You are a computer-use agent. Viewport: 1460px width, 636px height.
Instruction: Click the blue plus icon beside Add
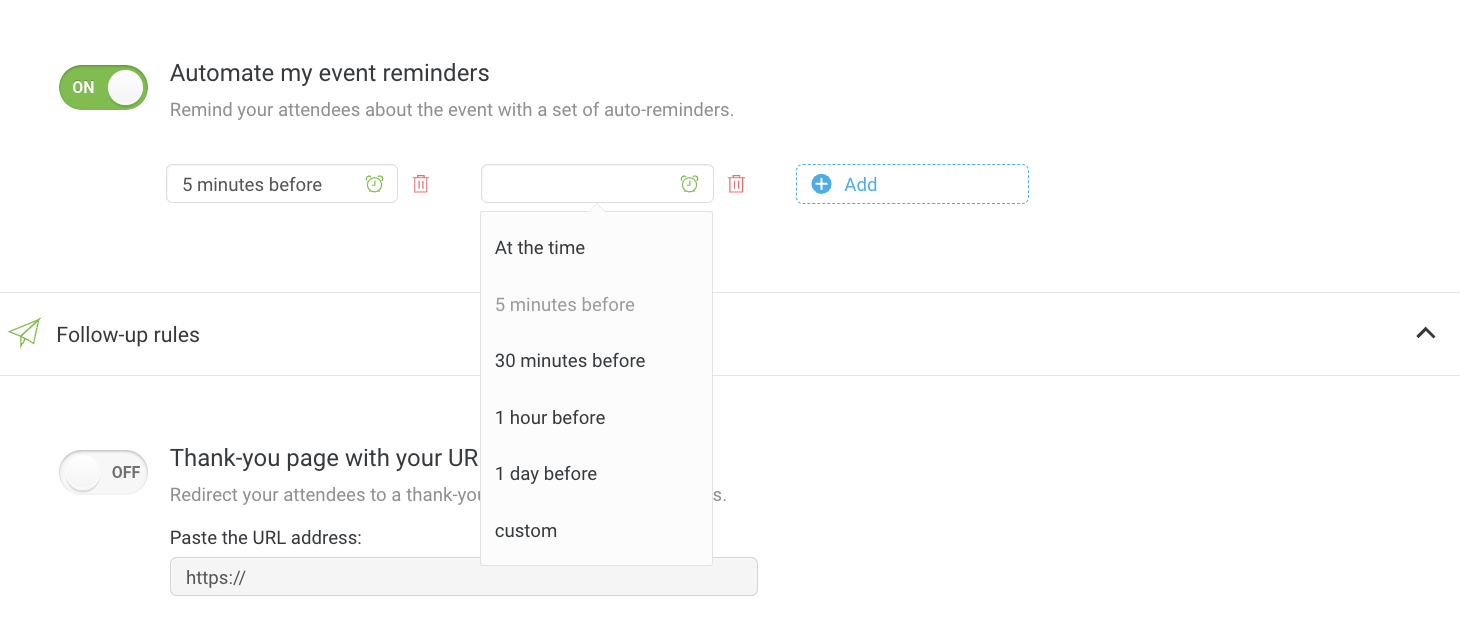click(821, 184)
